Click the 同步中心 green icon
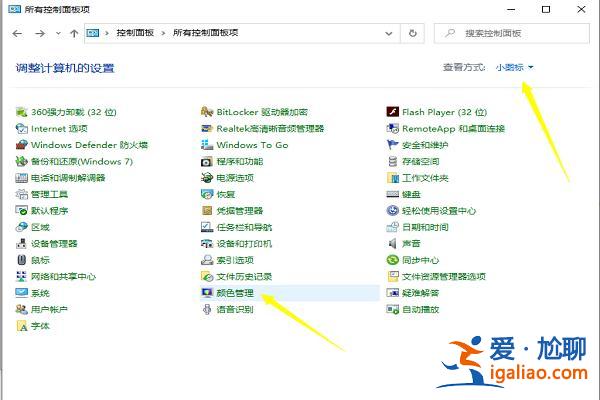 click(393, 260)
